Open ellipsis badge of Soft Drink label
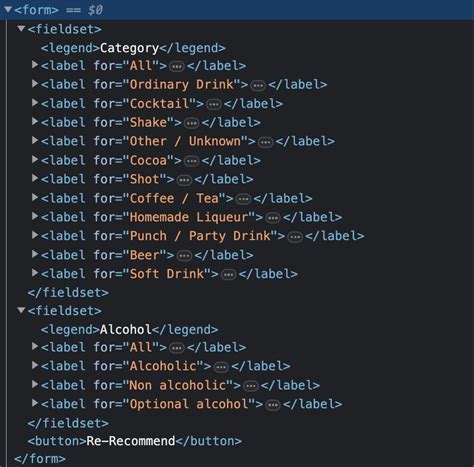Viewport: 474px width, 467px height. pyautogui.click(x=229, y=275)
